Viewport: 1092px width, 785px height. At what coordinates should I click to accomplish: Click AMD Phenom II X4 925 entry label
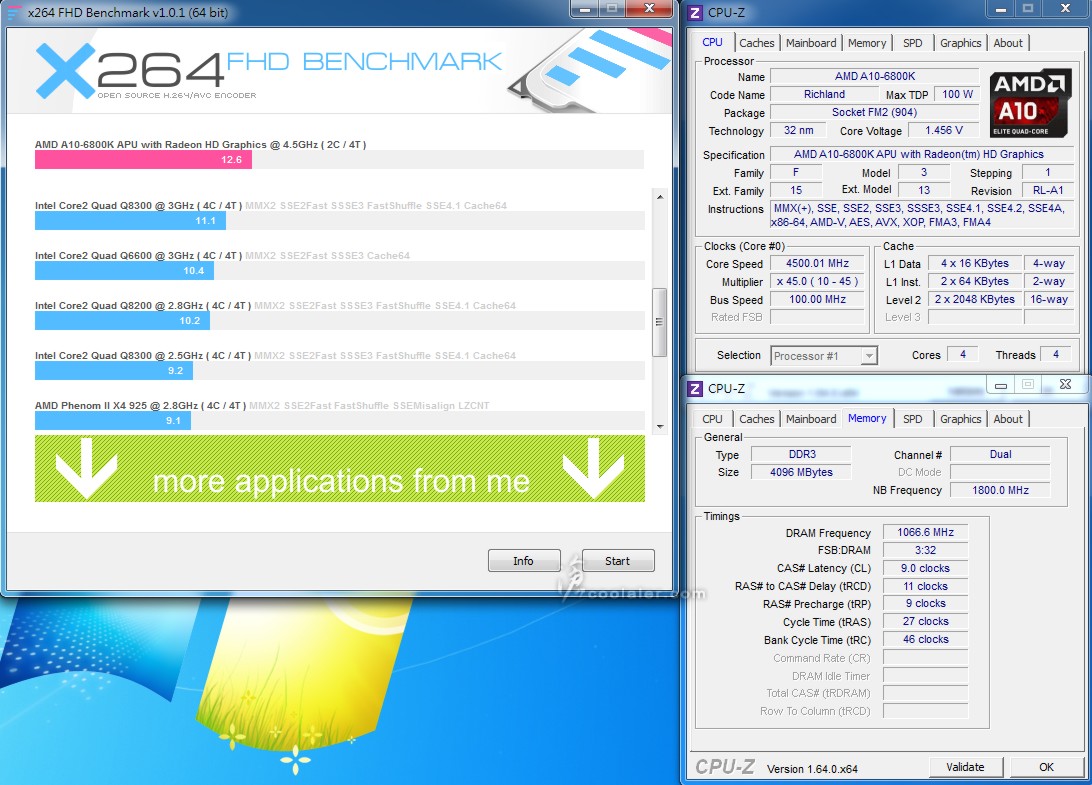[140, 406]
